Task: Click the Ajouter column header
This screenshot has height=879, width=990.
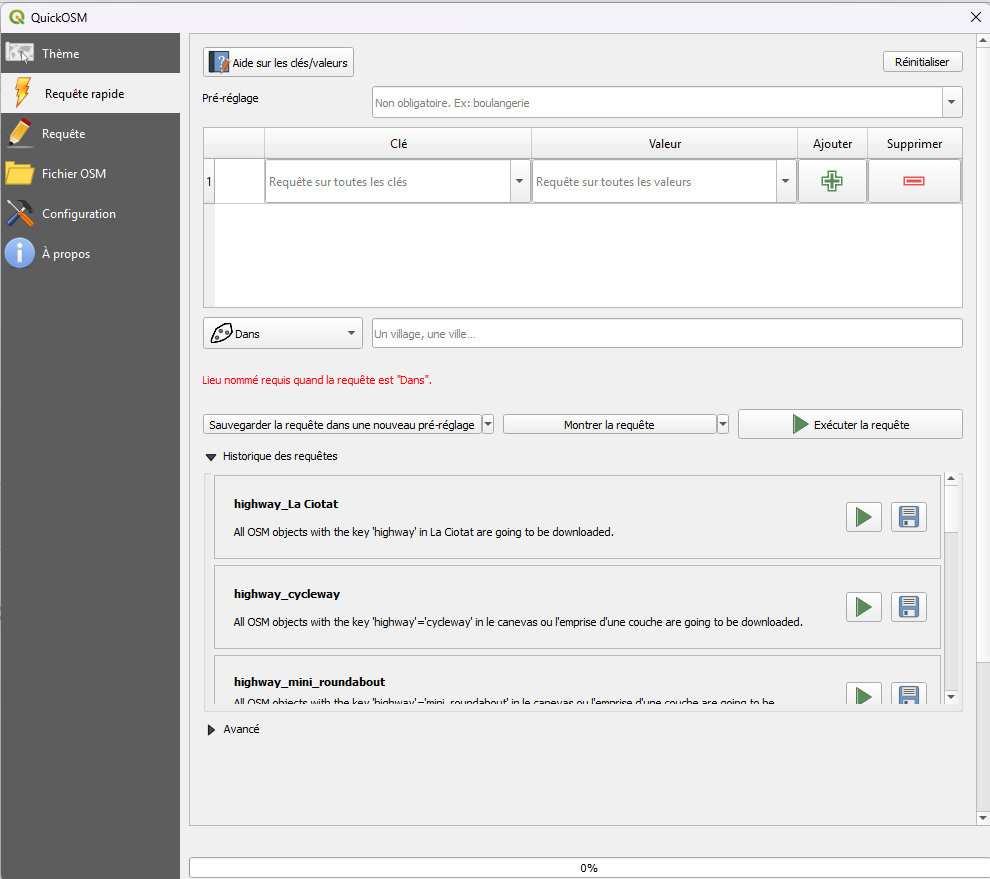Action: pyautogui.click(x=833, y=143)
